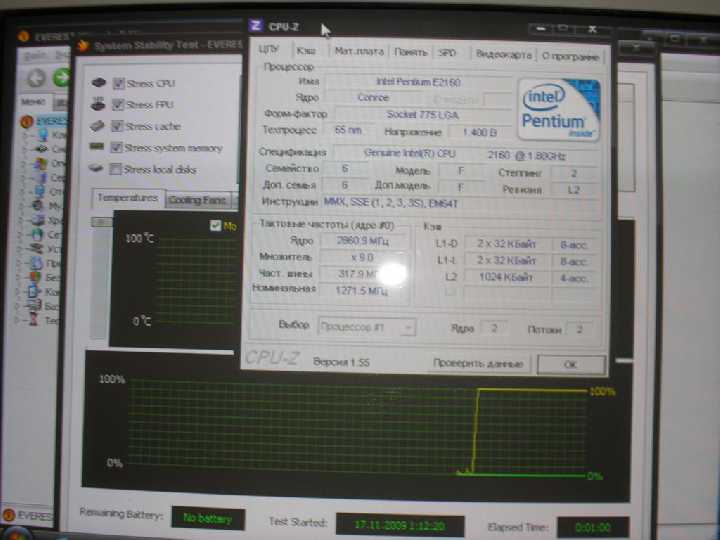Select the hourglass benchmark icon in EVEREST tree
Viewport: 720px width, 540px height.
tap(34, 319)
